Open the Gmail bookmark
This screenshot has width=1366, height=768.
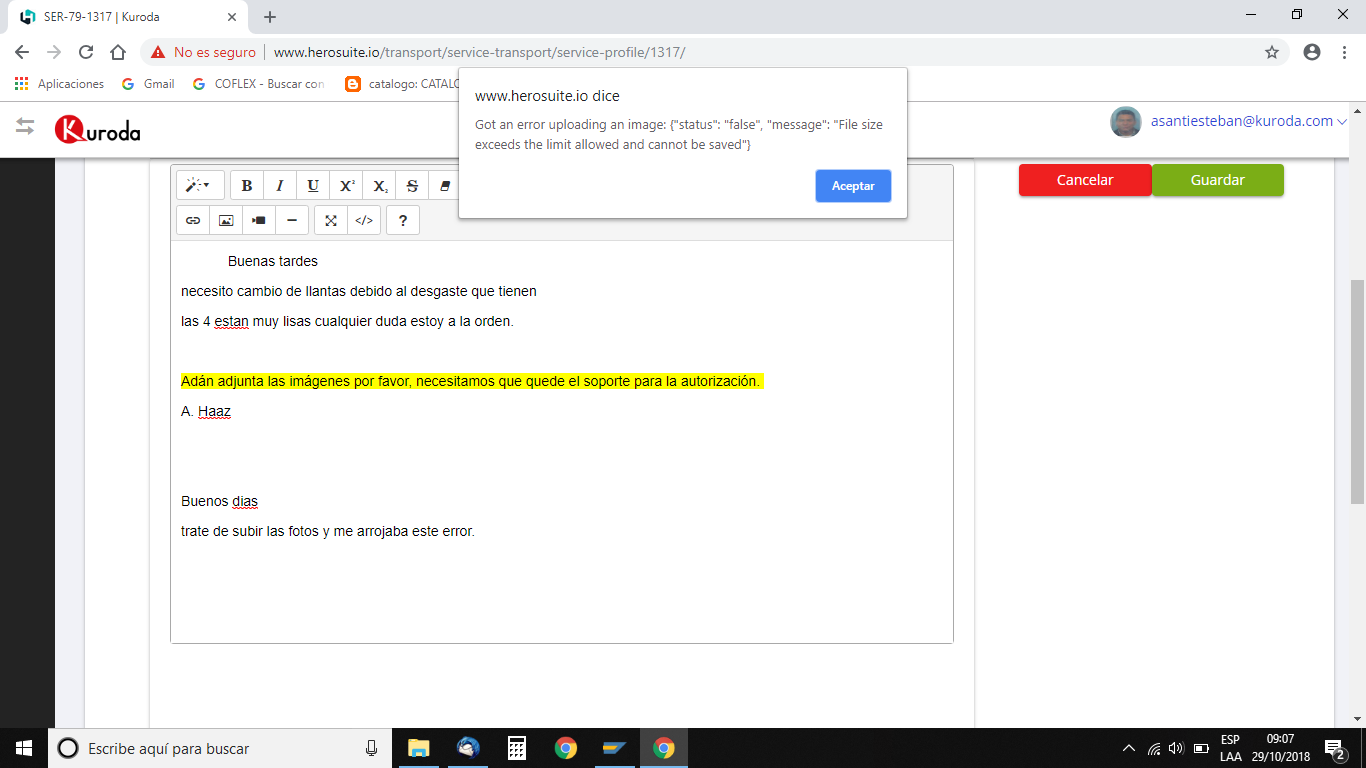(148, 84)
